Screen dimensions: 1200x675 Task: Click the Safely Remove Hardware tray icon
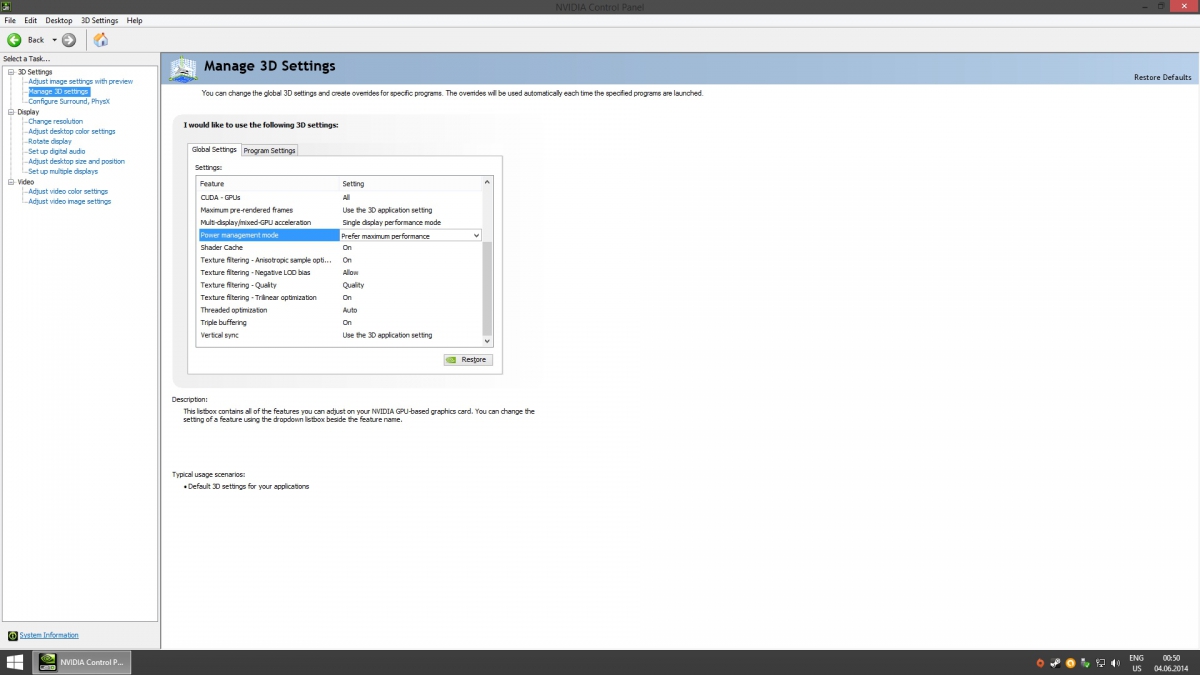click(1085, 663)
